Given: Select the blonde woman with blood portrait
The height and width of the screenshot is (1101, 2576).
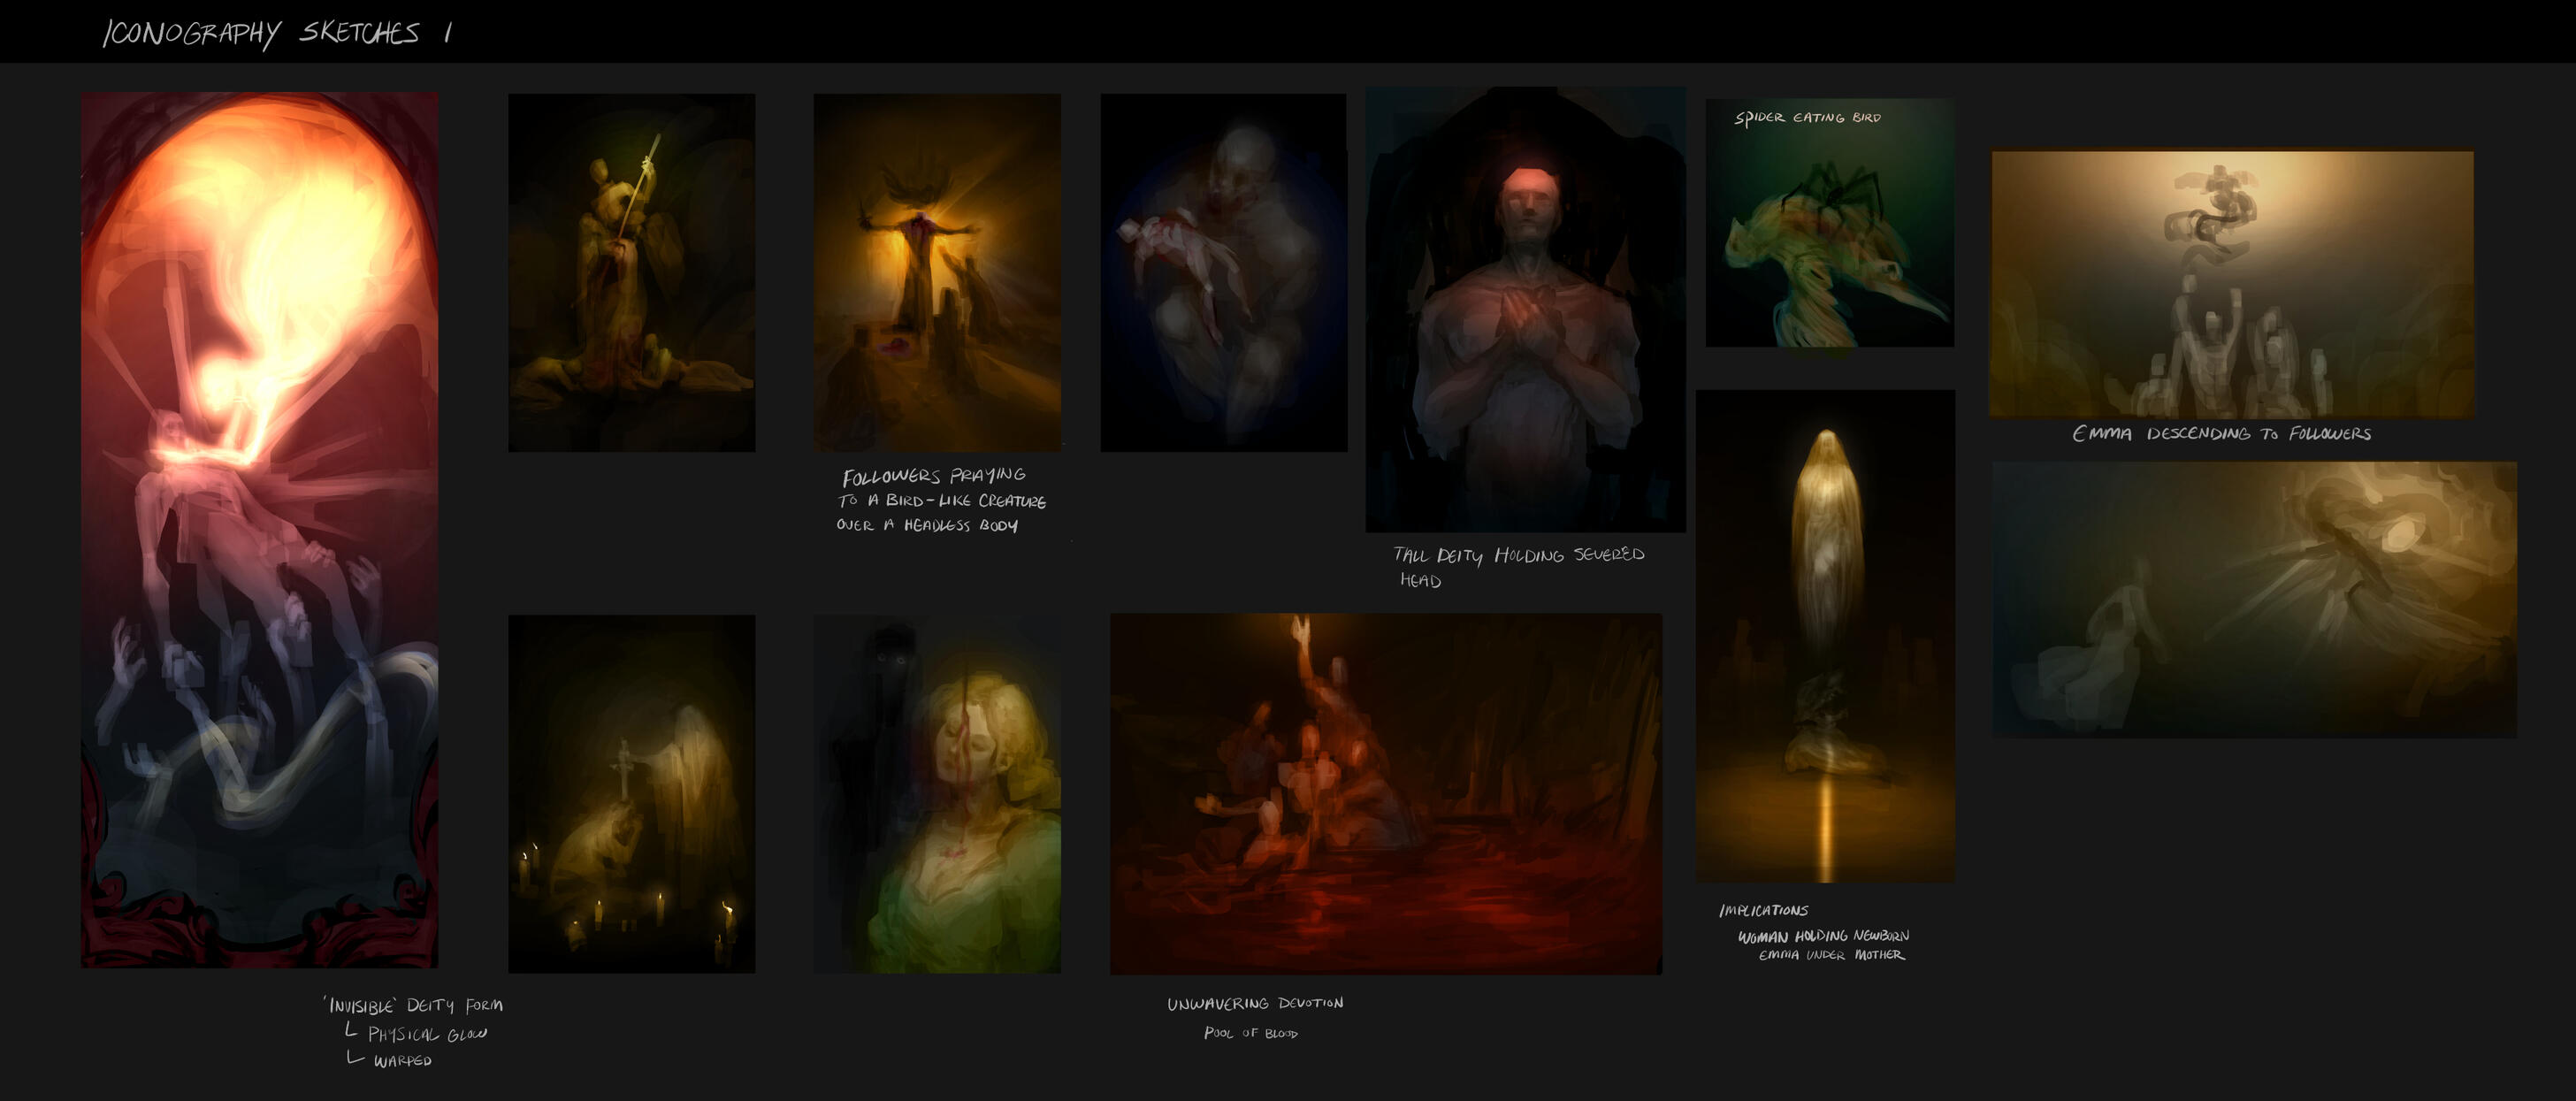Looking at the screenshot, I should 937,794.
